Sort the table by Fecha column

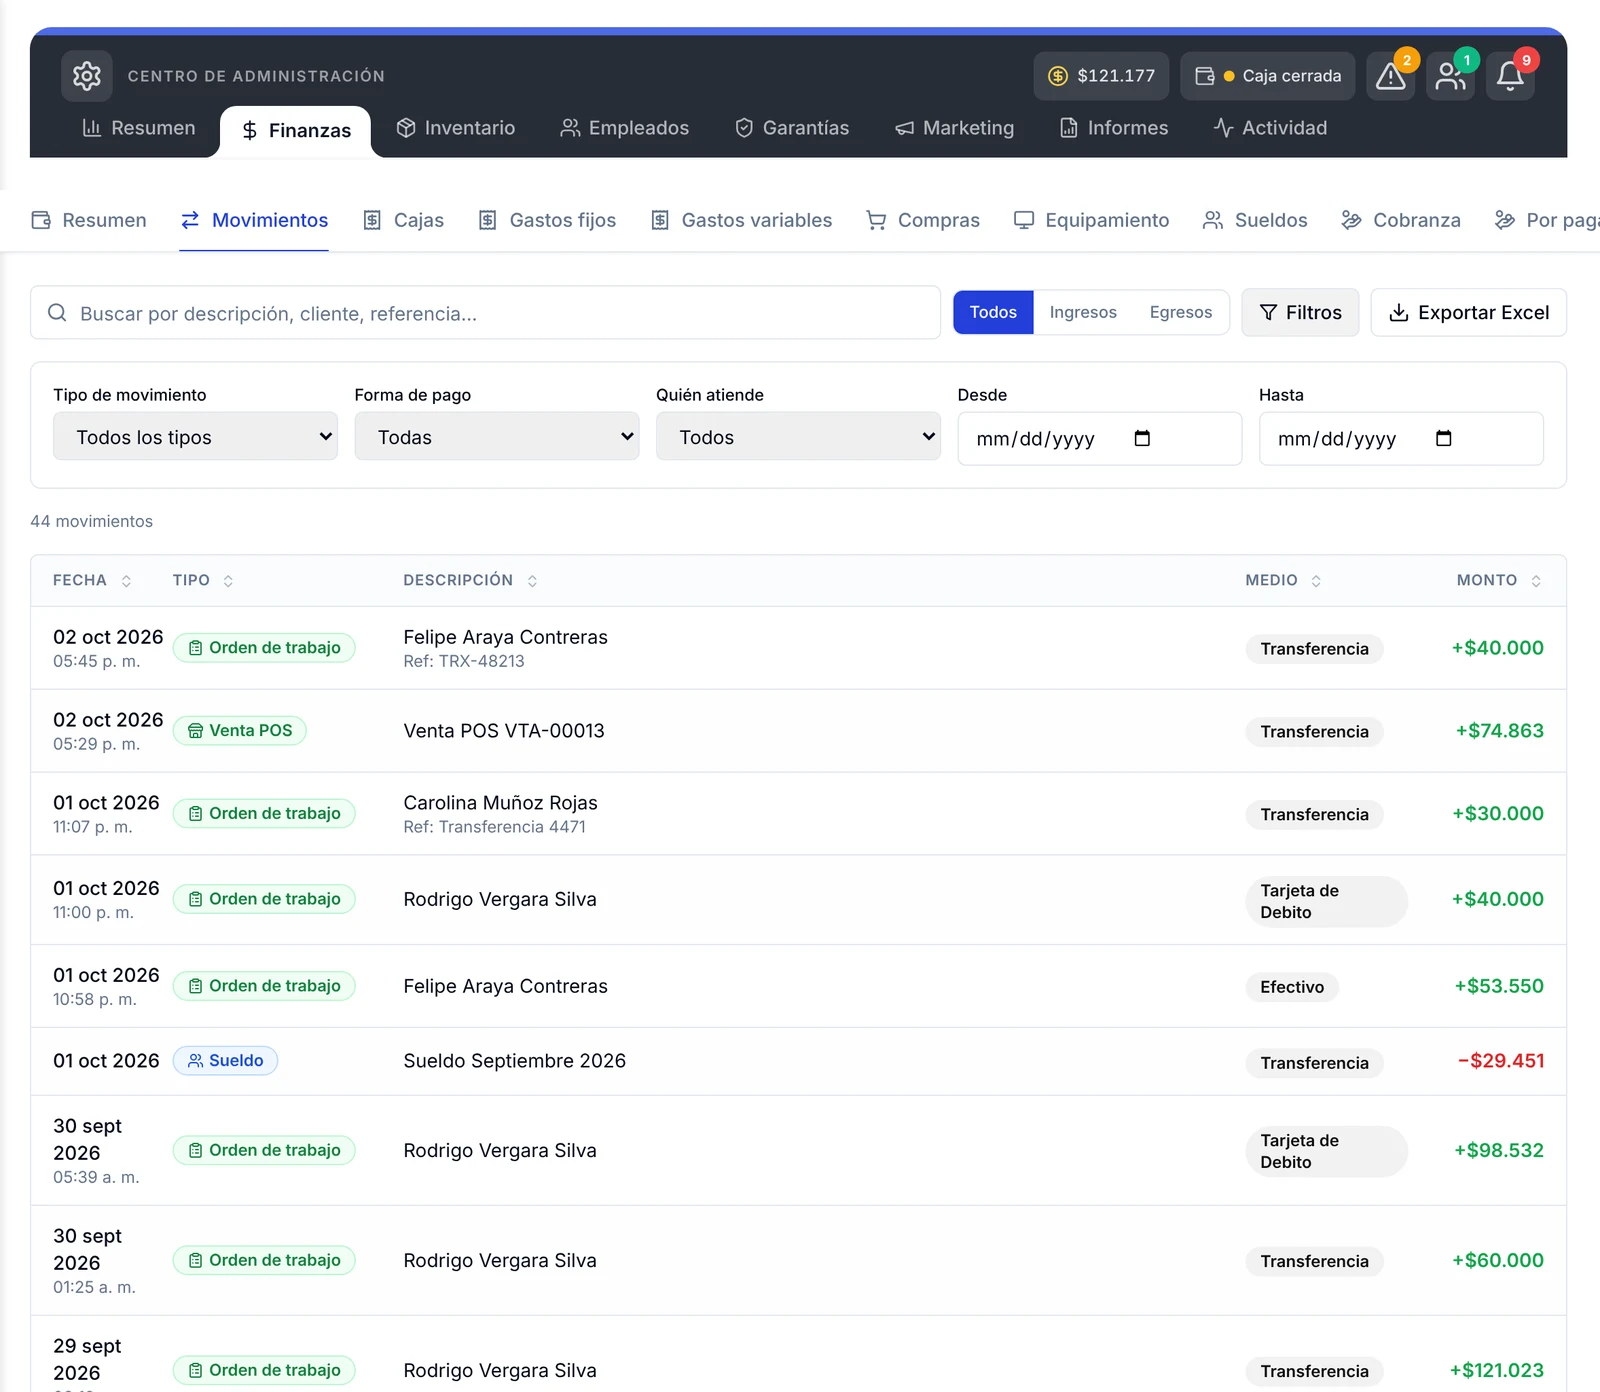92,580
